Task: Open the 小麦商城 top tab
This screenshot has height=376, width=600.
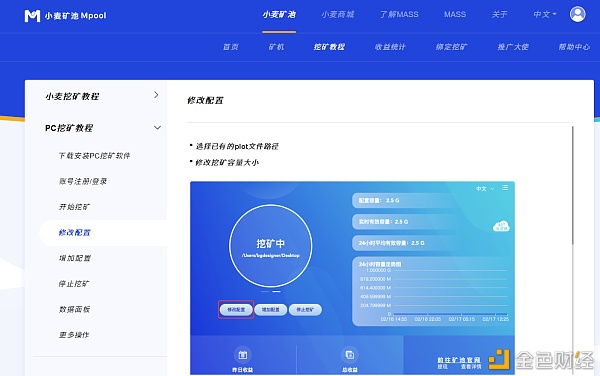Action: (338, 15)
